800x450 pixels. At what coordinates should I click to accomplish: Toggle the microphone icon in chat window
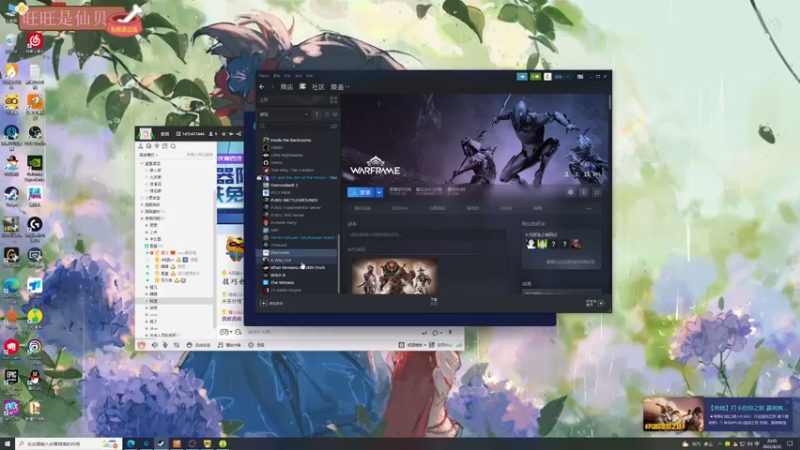pos(165,345)
